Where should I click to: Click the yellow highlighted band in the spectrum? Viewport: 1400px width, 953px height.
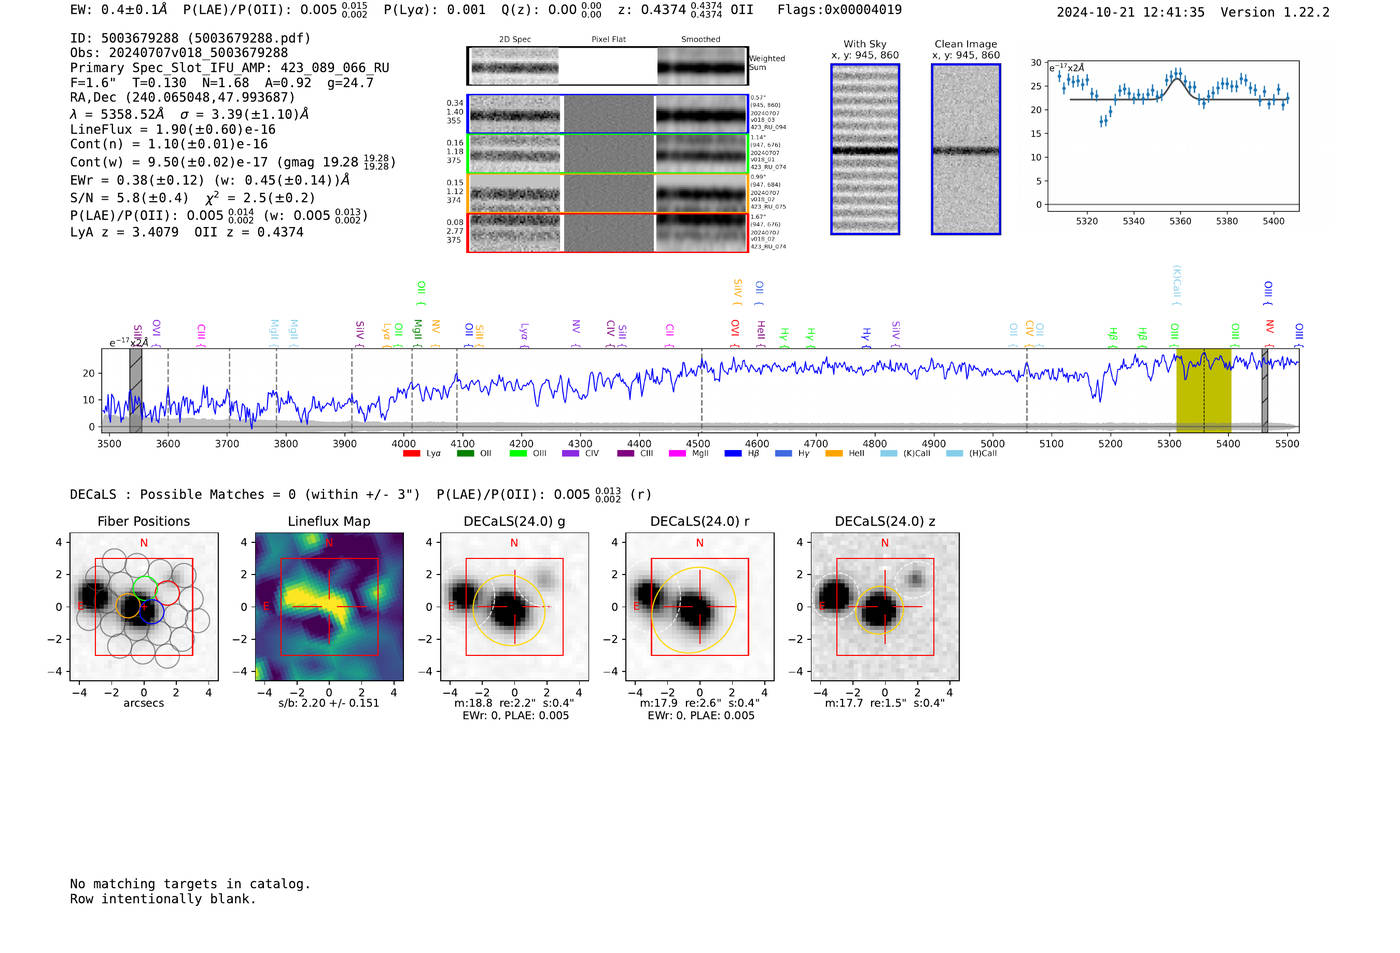1203,391
